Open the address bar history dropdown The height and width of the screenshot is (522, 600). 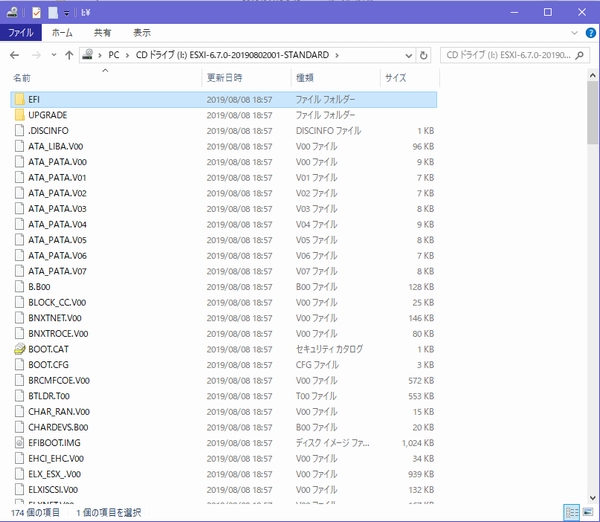pyautogui.click(x=409, y=55)
